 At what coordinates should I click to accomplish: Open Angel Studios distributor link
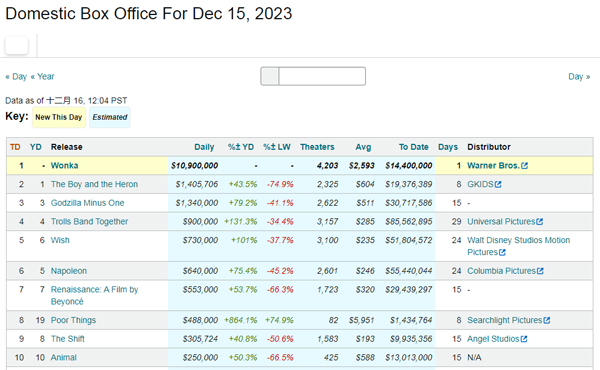click(493, 339)
